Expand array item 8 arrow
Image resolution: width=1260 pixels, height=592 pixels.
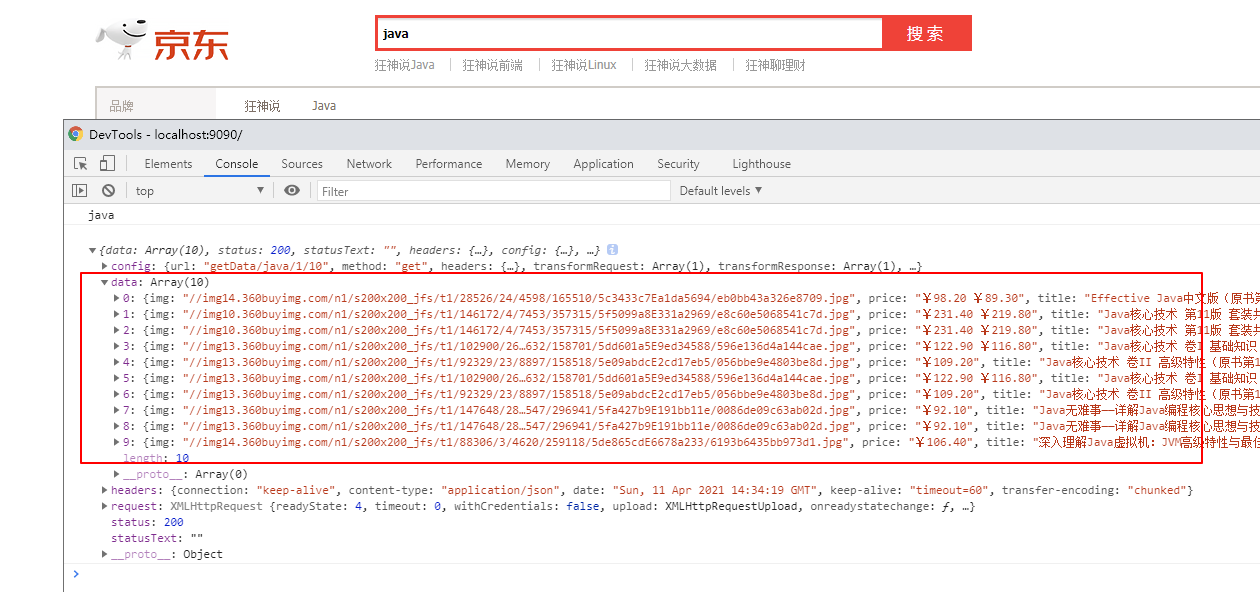click(117, 426)
